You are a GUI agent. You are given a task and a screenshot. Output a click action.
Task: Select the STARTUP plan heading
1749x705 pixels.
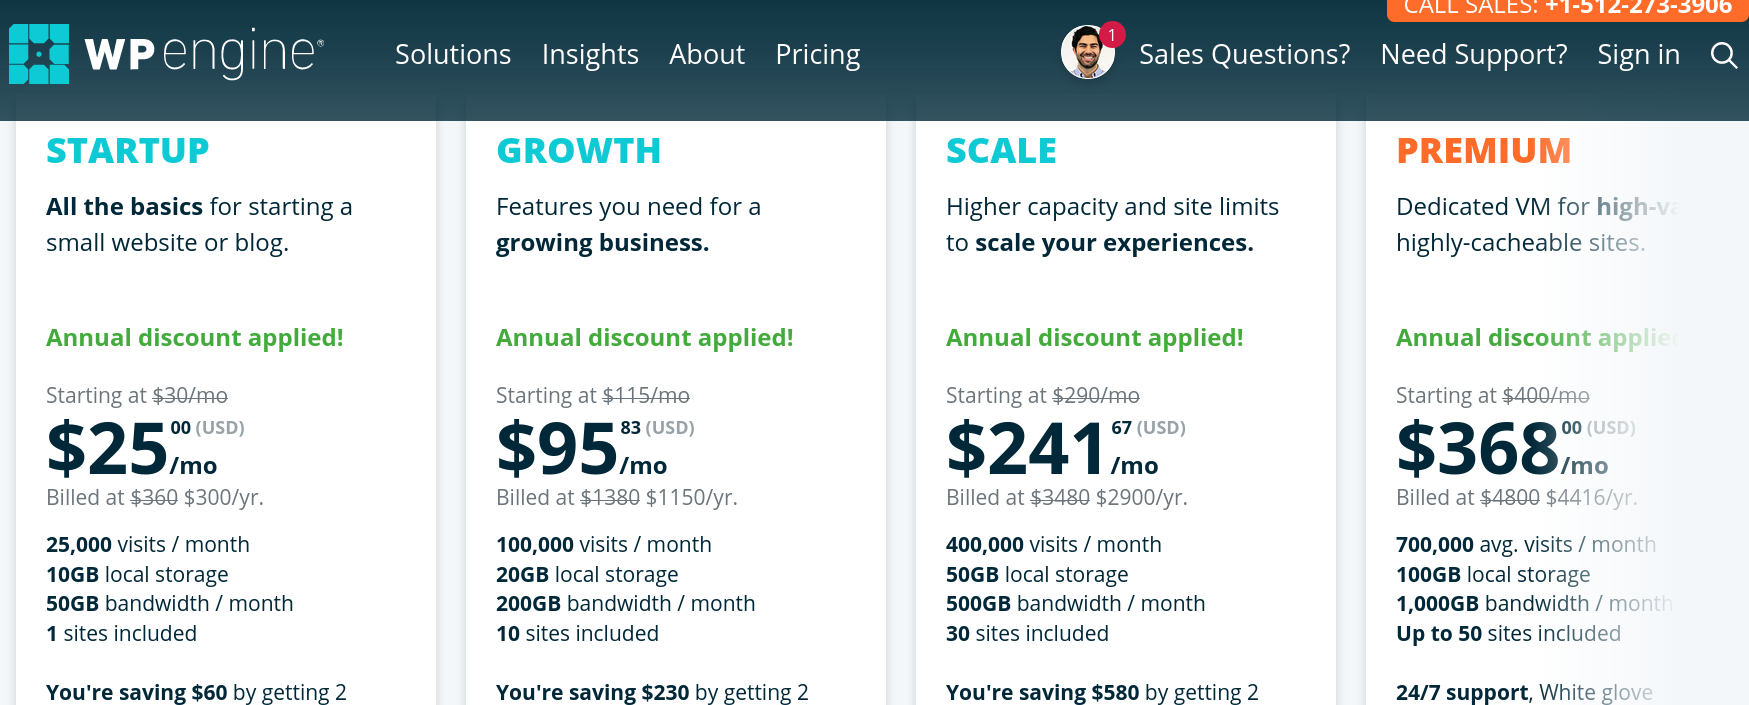[128, 151]
